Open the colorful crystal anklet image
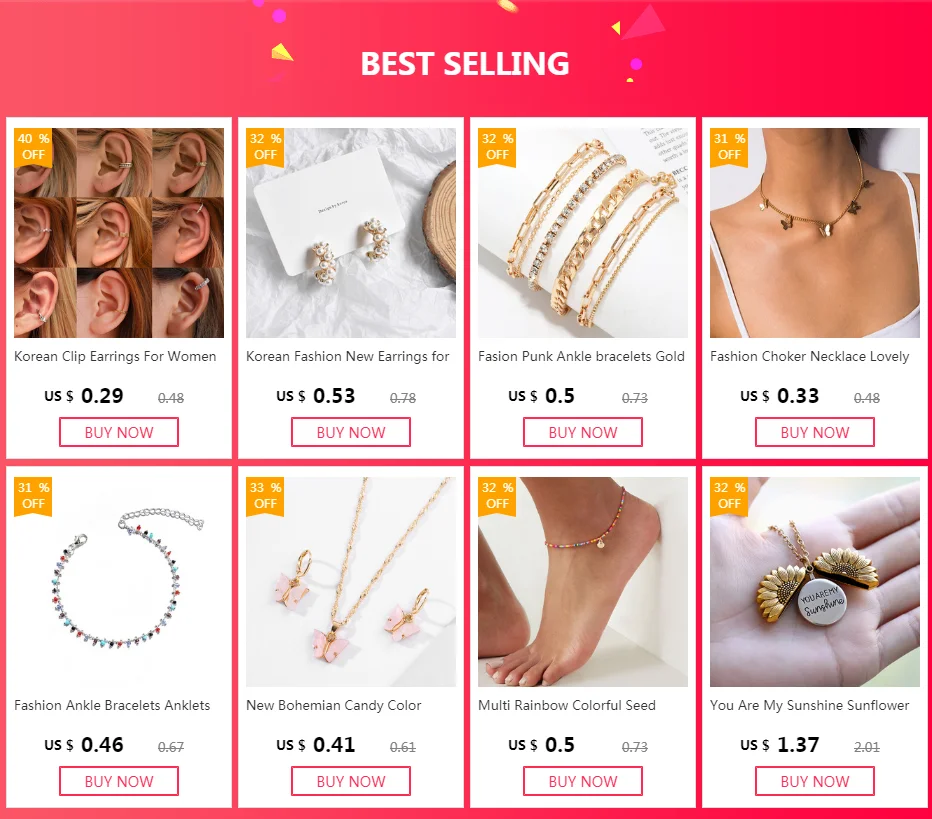Image resolution: width=932 pixels, height=819 pixels. click(119, 582)
